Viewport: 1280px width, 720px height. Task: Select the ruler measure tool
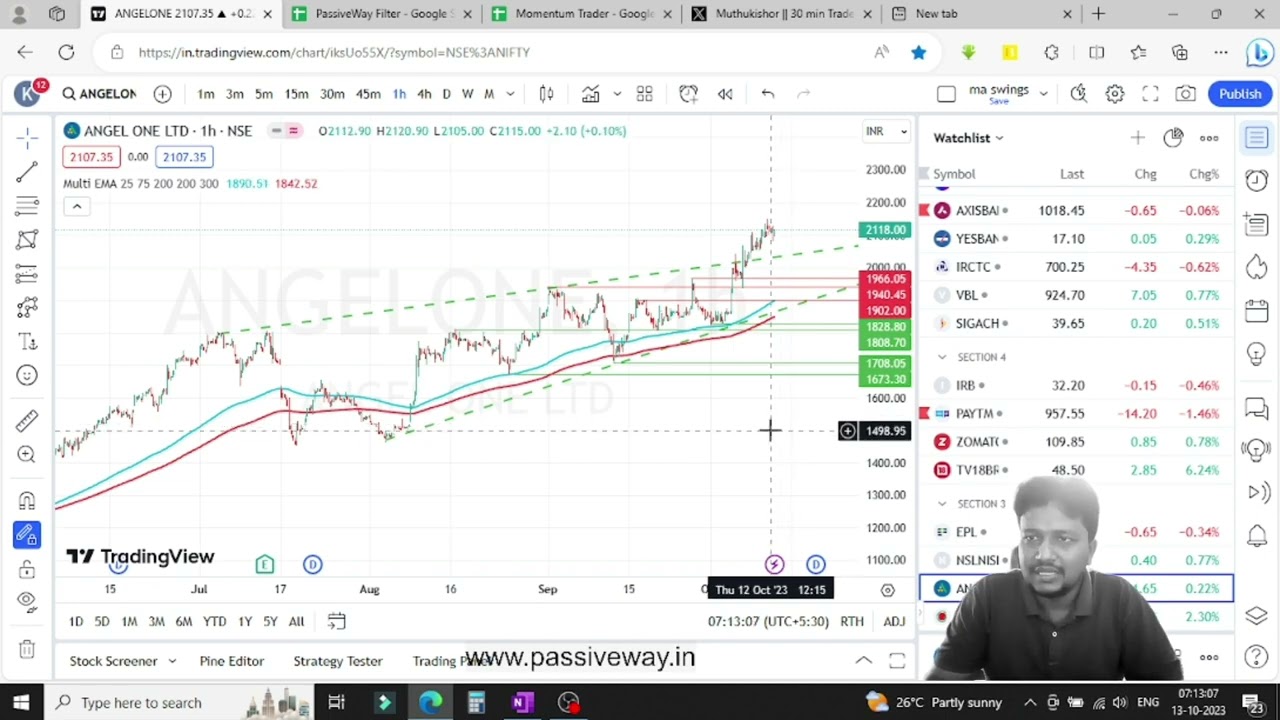[x=27, y=421]
